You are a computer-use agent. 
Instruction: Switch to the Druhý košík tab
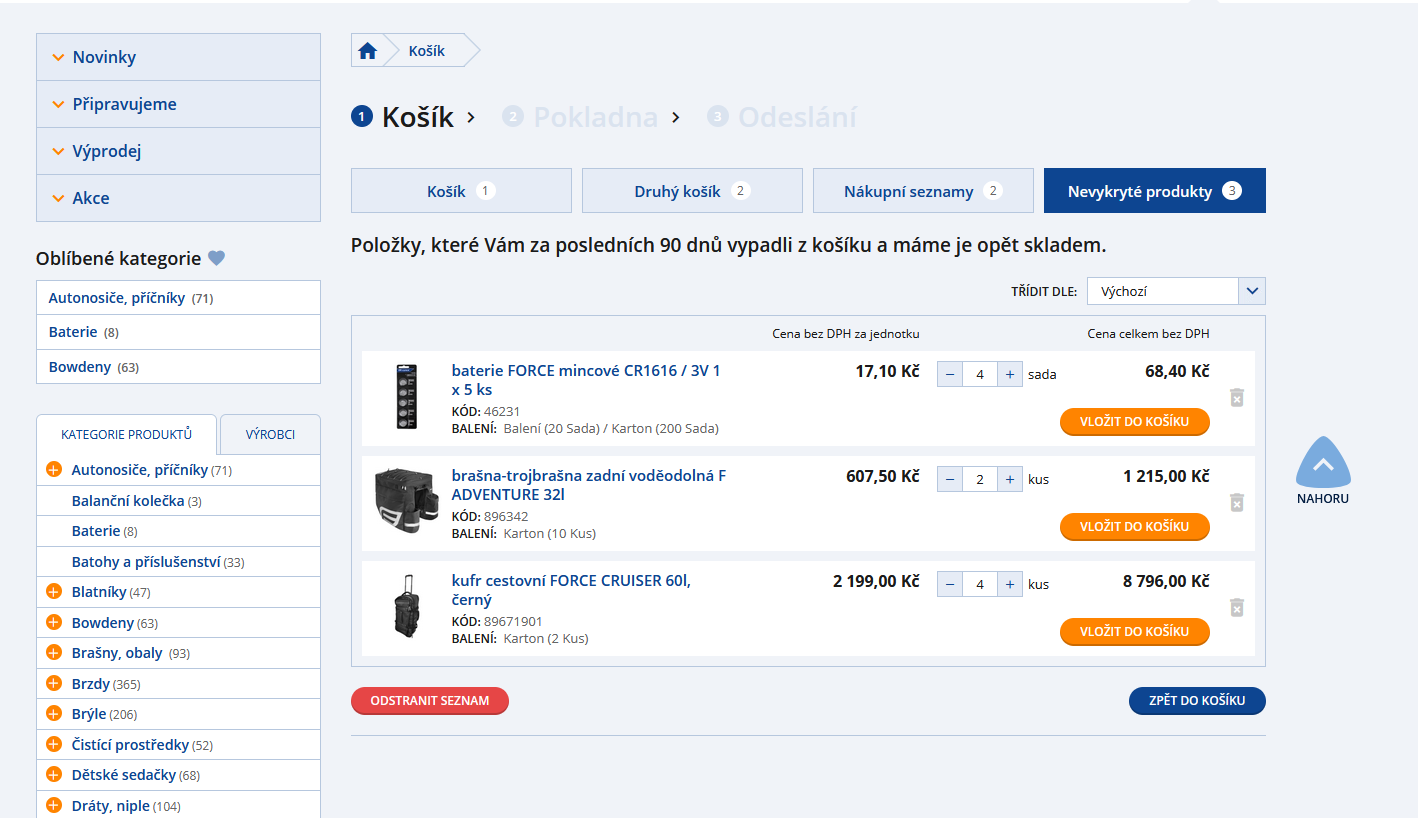(x=692, y=191)
